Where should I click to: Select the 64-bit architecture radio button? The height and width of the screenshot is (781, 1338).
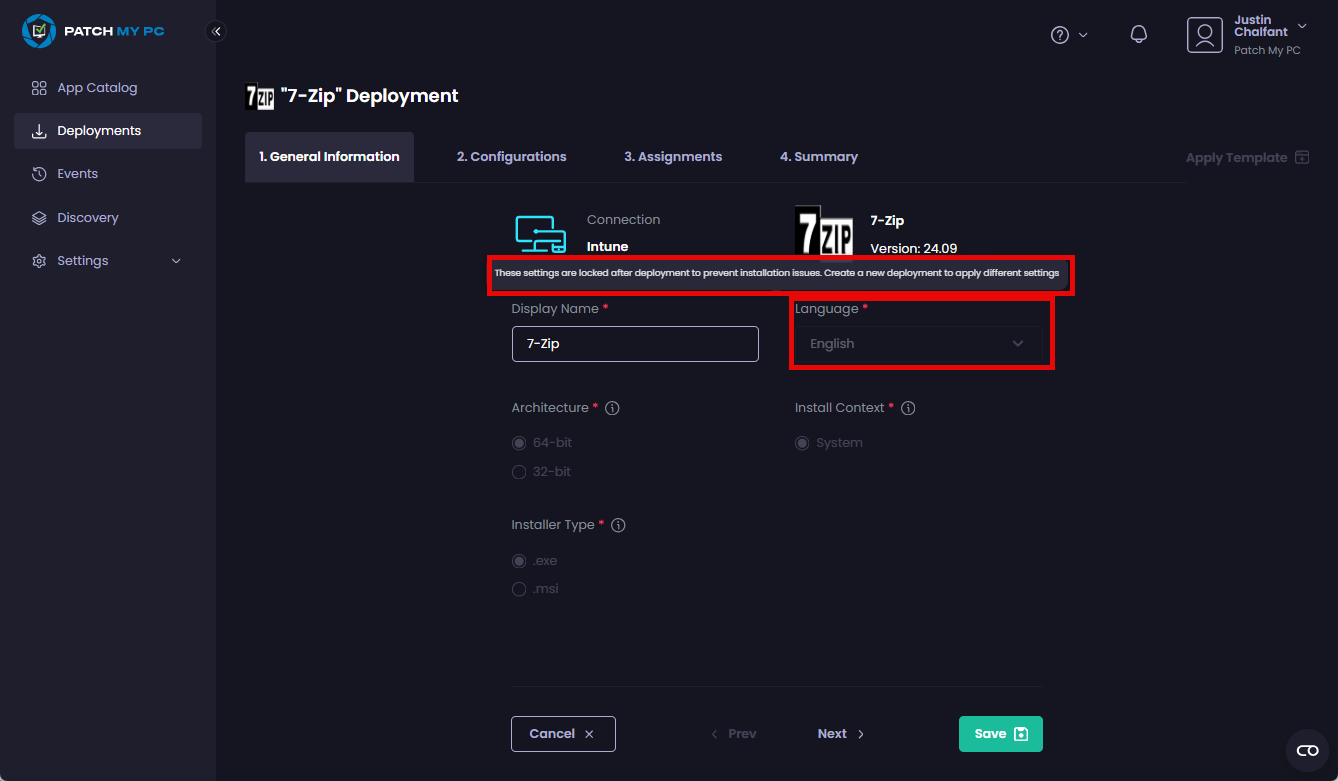519,443
